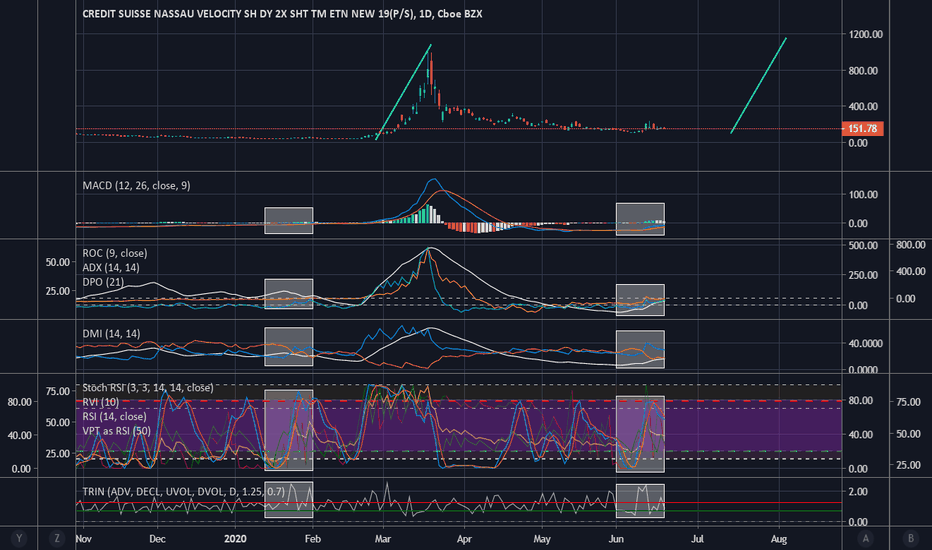Click the B scale button at bottom right

click(910, 538)
